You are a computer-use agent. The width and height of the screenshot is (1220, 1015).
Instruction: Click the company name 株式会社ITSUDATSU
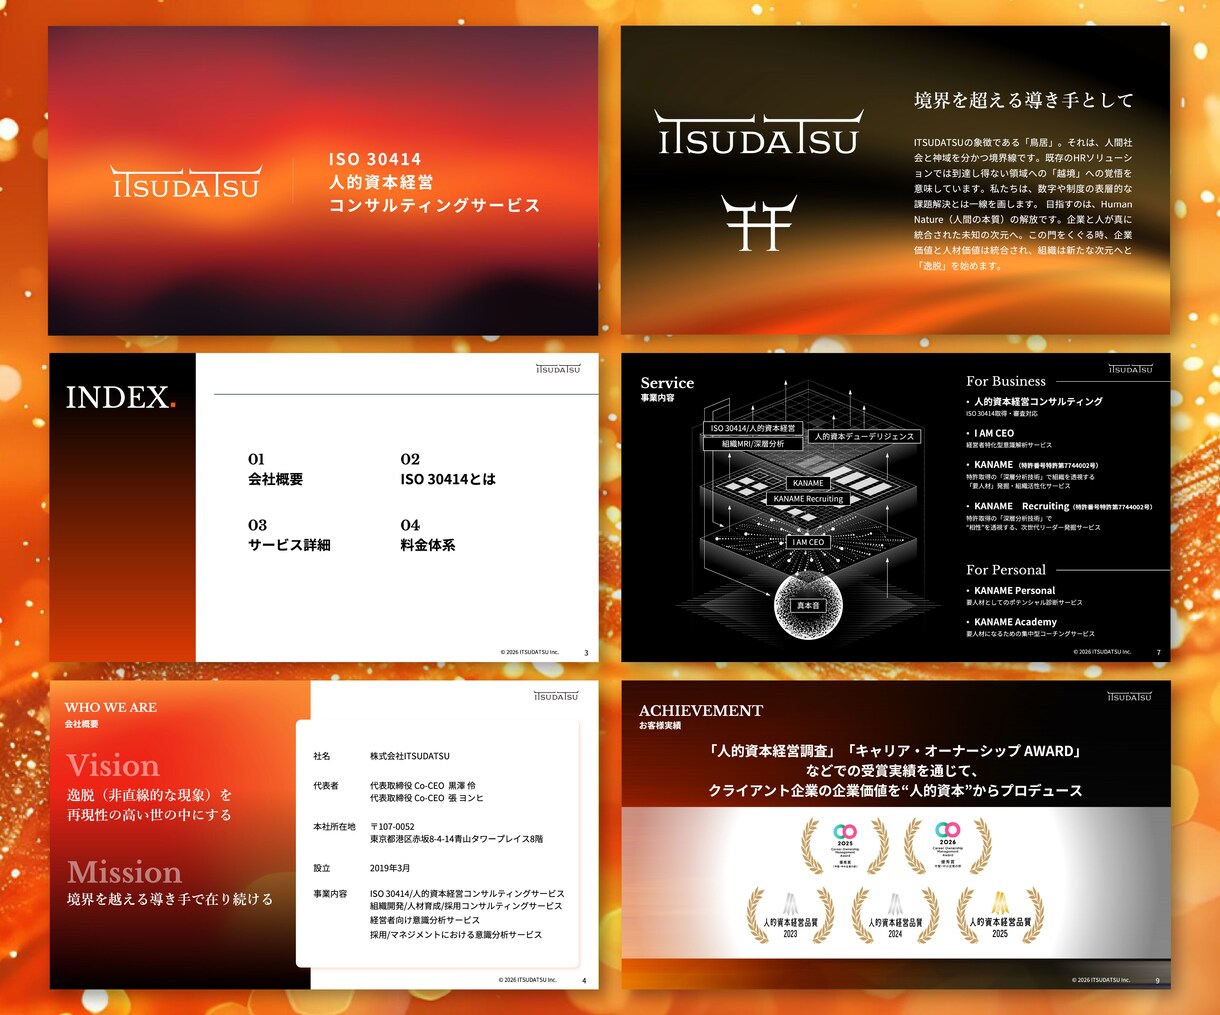coord(410,756)
